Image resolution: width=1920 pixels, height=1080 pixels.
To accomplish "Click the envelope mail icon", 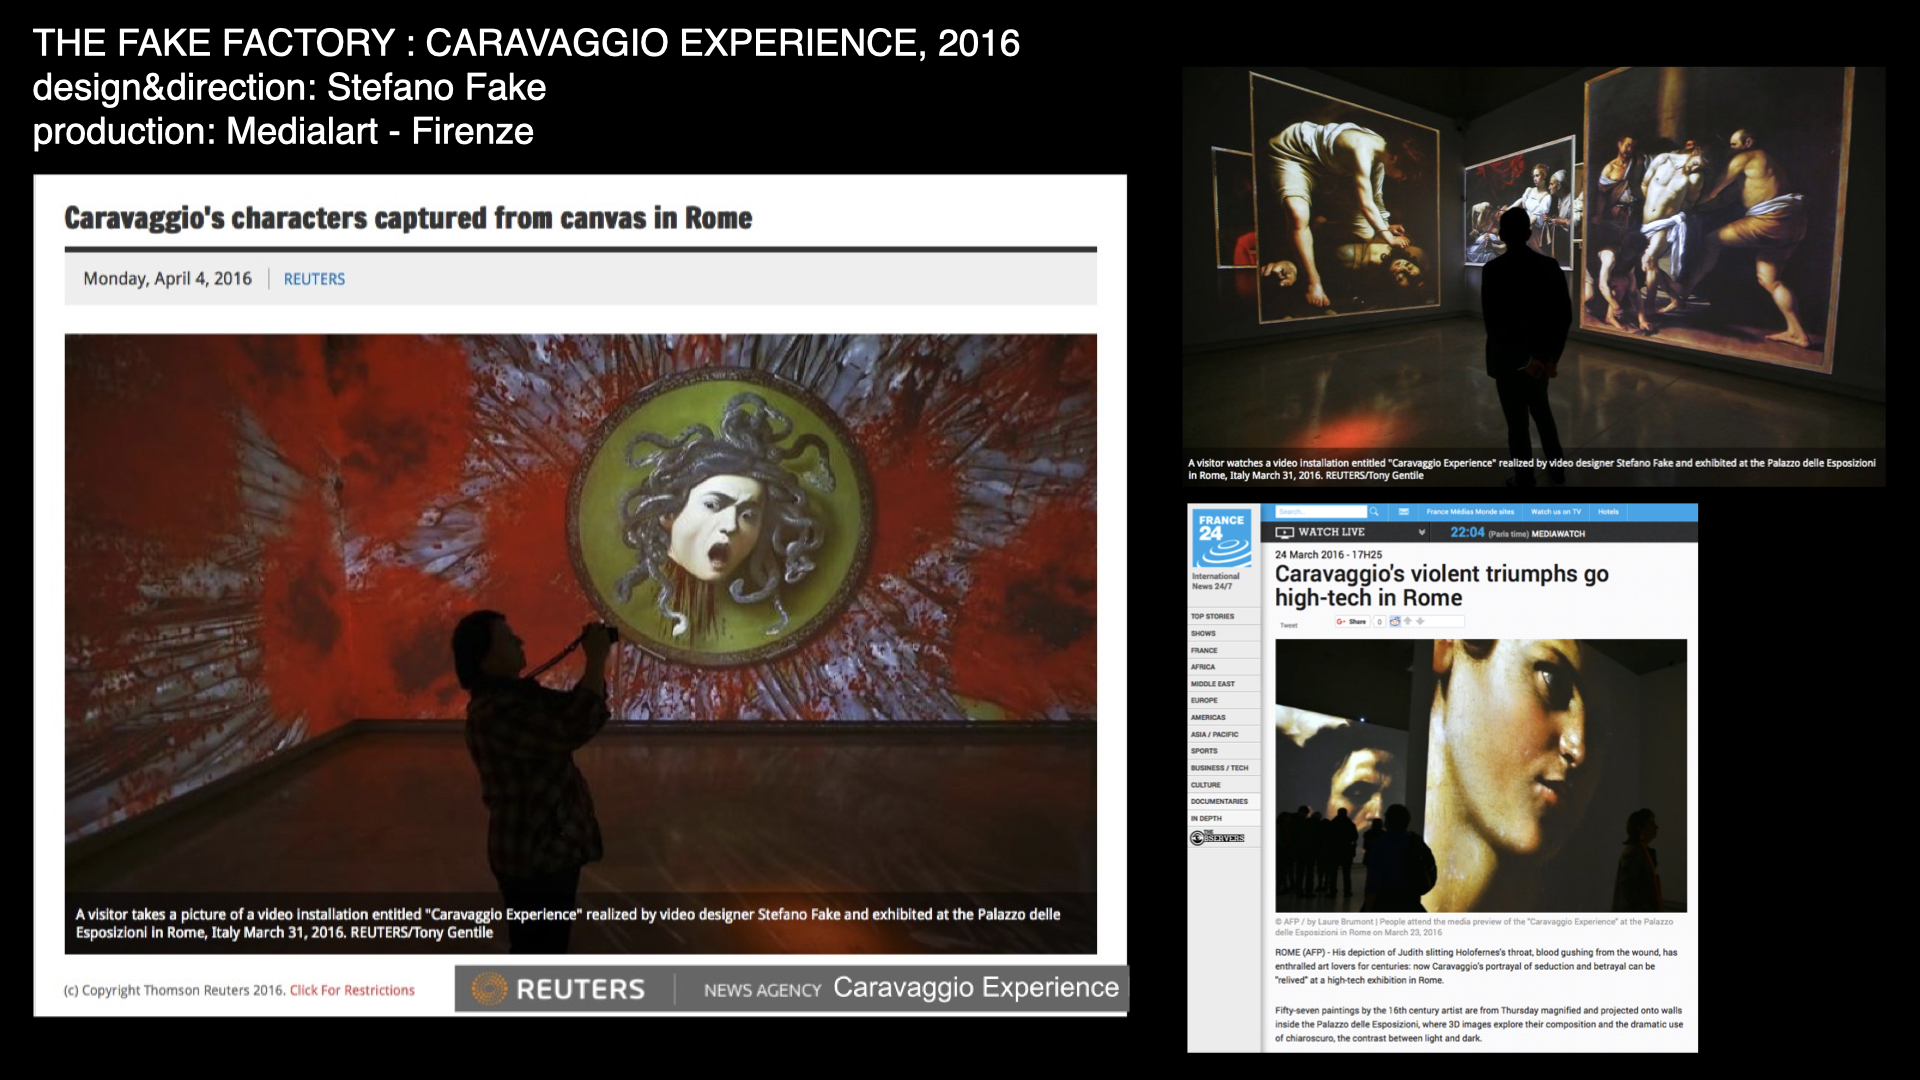I will click(x=1404, y=512).
